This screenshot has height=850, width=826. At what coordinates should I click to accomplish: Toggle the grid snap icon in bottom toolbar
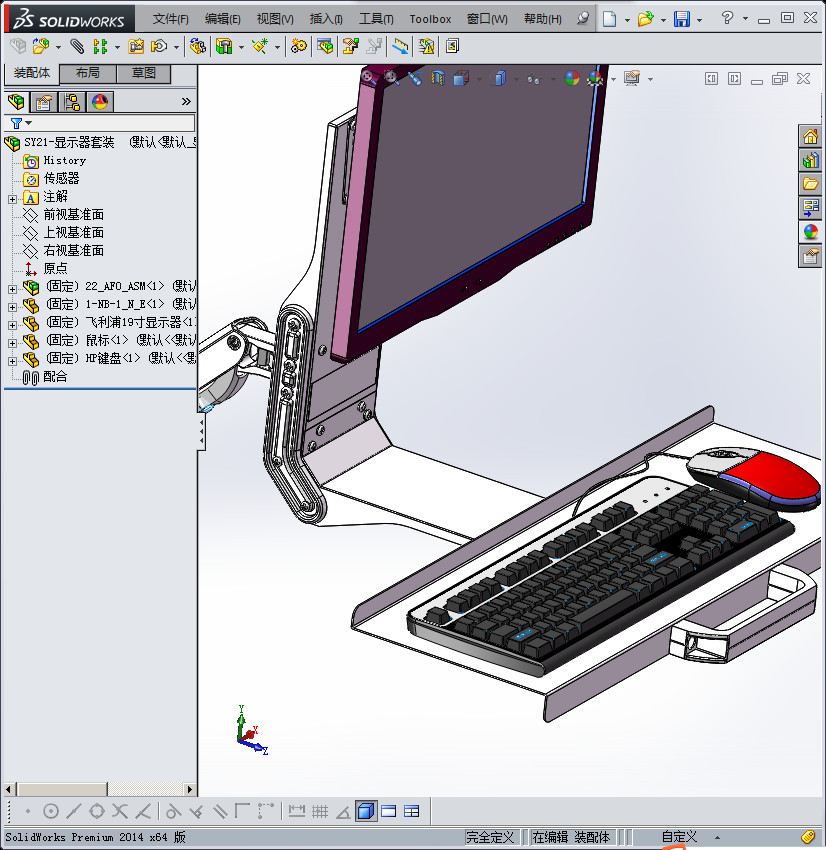pos(320,812)
